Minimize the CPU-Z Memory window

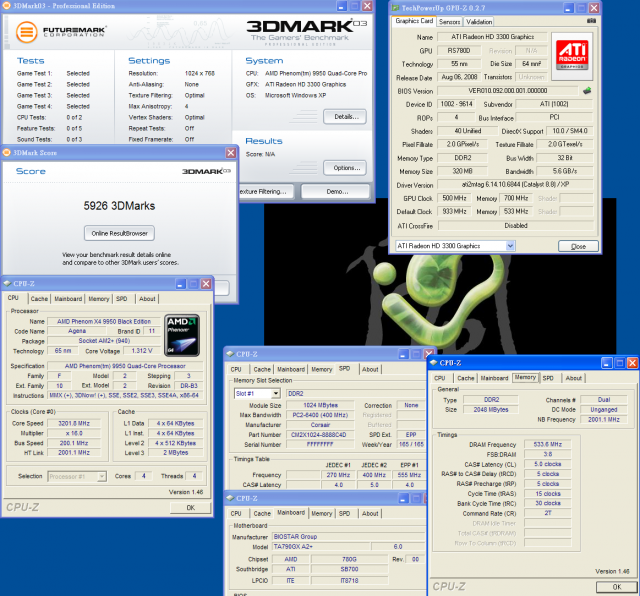(607, 362)
